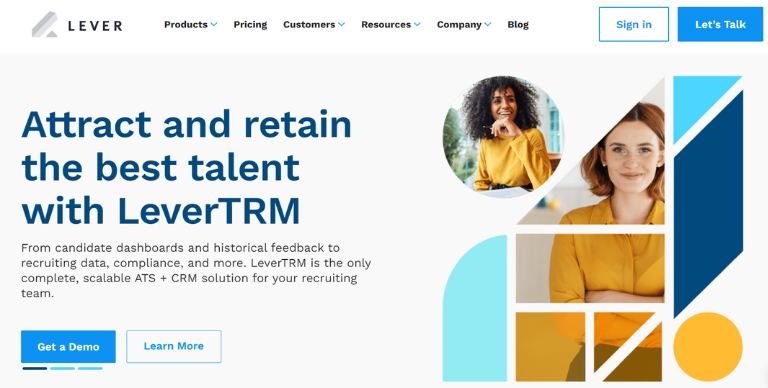This screenshot has height=388, width=768.
Task: Select the second carousel slide indicator
Action: tap(63, 368)
